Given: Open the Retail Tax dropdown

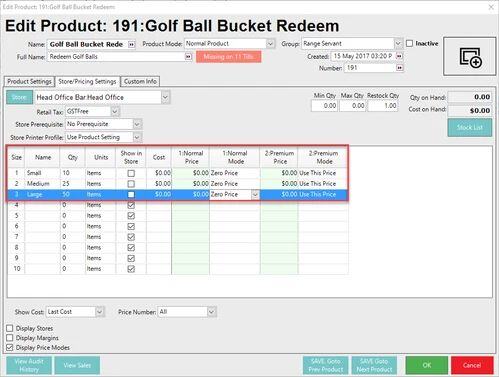Looking at the screenshot, I should (115, 111).
